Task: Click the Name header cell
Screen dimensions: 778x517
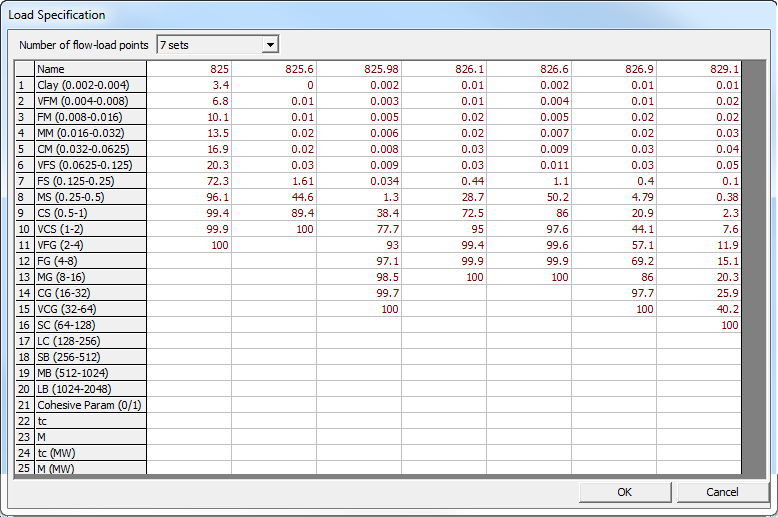Action: pos(90,69)
